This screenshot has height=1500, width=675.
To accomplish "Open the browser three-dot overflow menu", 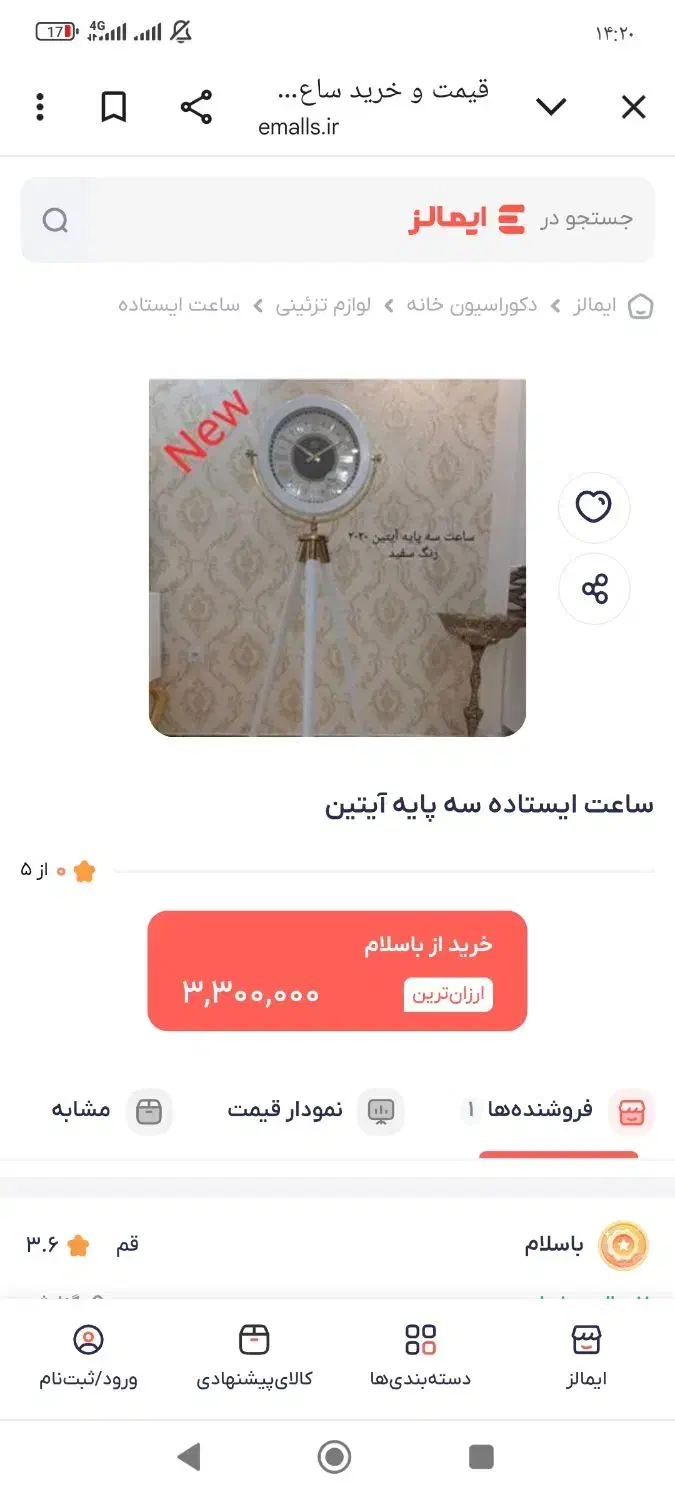I will pos(40,107).
